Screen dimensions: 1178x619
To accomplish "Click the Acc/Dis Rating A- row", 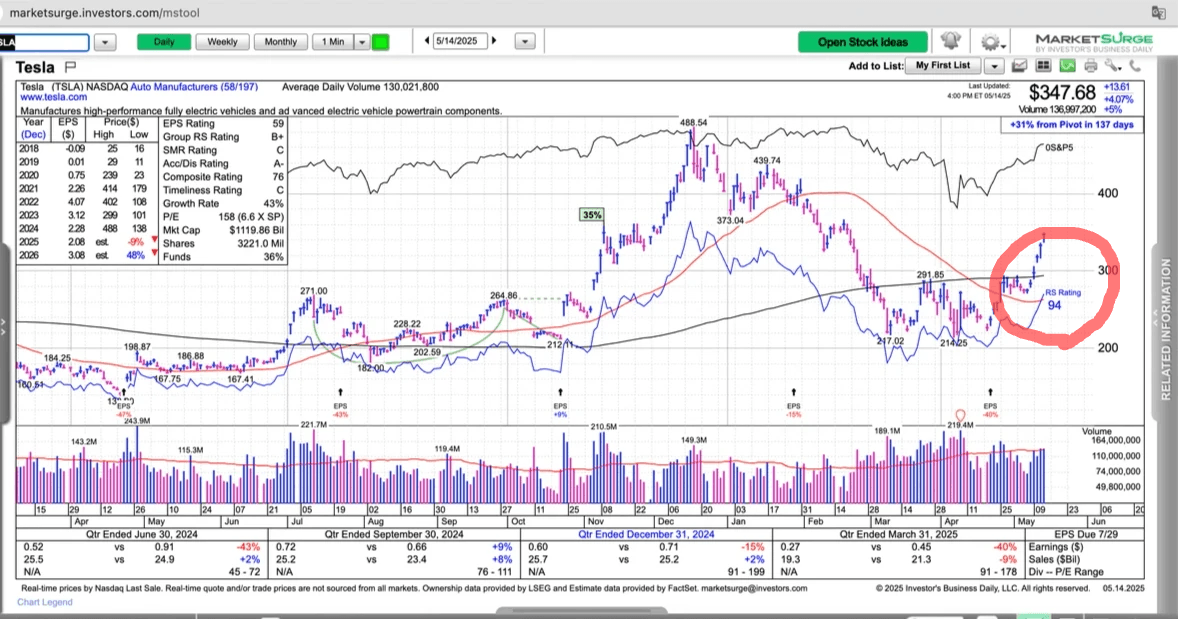I will click(223, 163).
